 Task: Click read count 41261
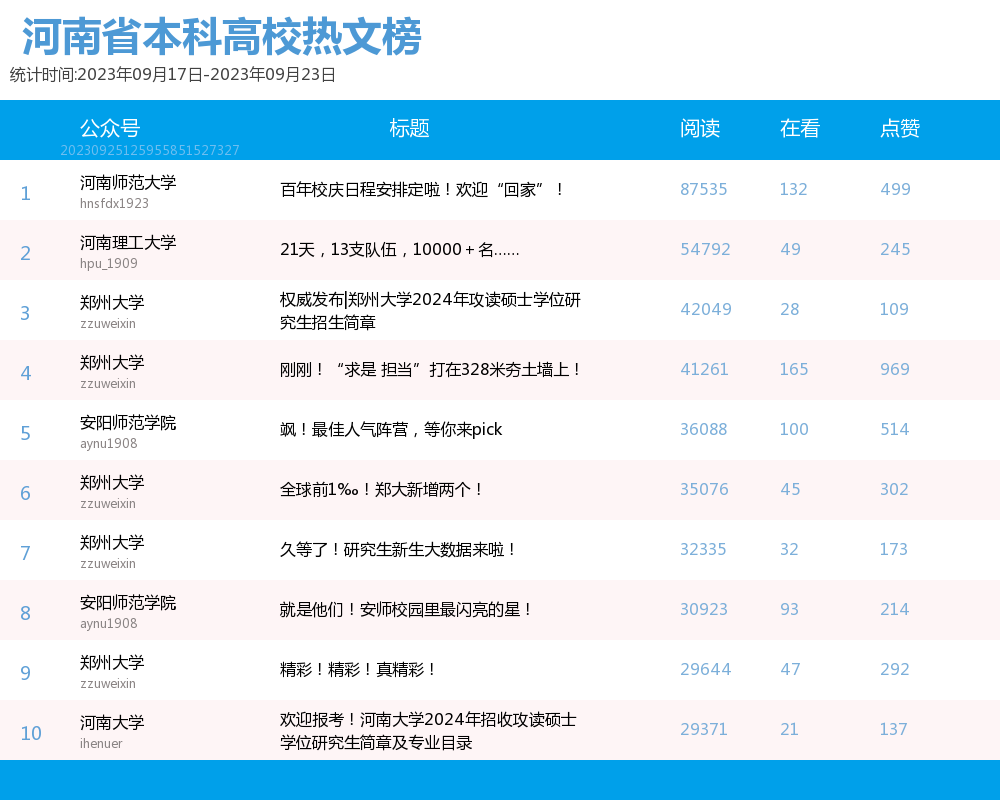click(704, 369)
